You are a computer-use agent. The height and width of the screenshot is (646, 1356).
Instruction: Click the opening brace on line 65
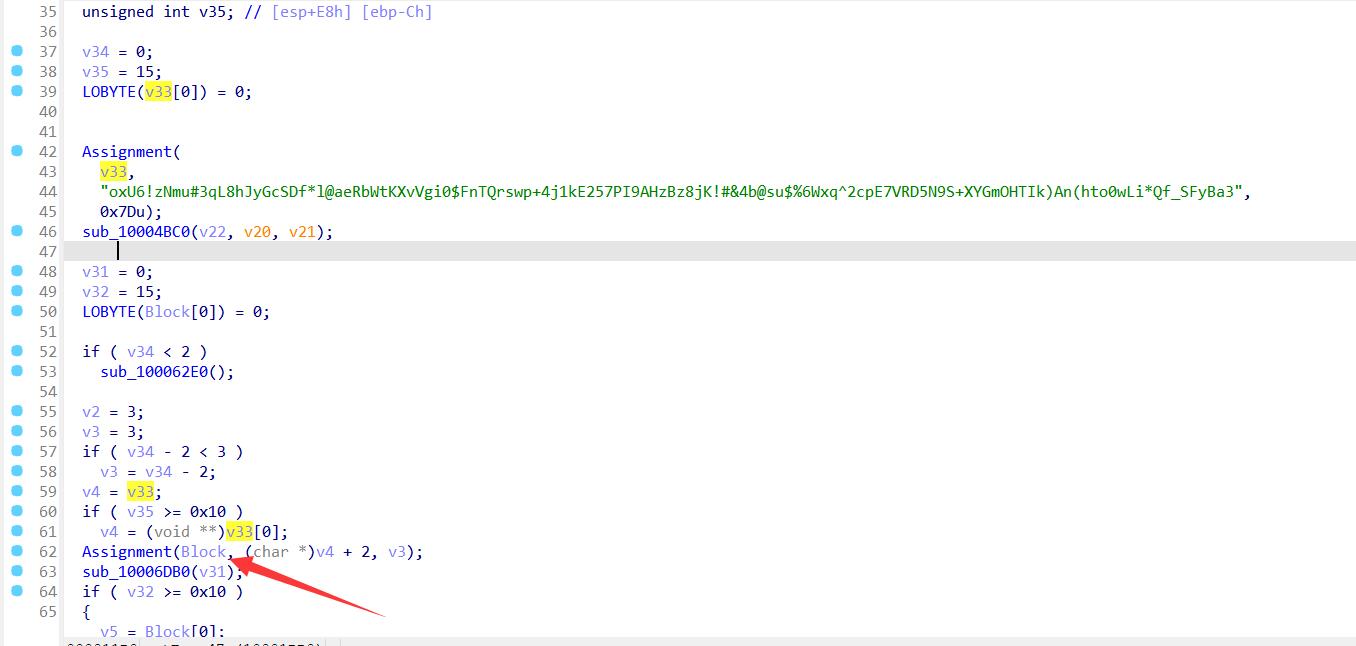tap(86, 612)
